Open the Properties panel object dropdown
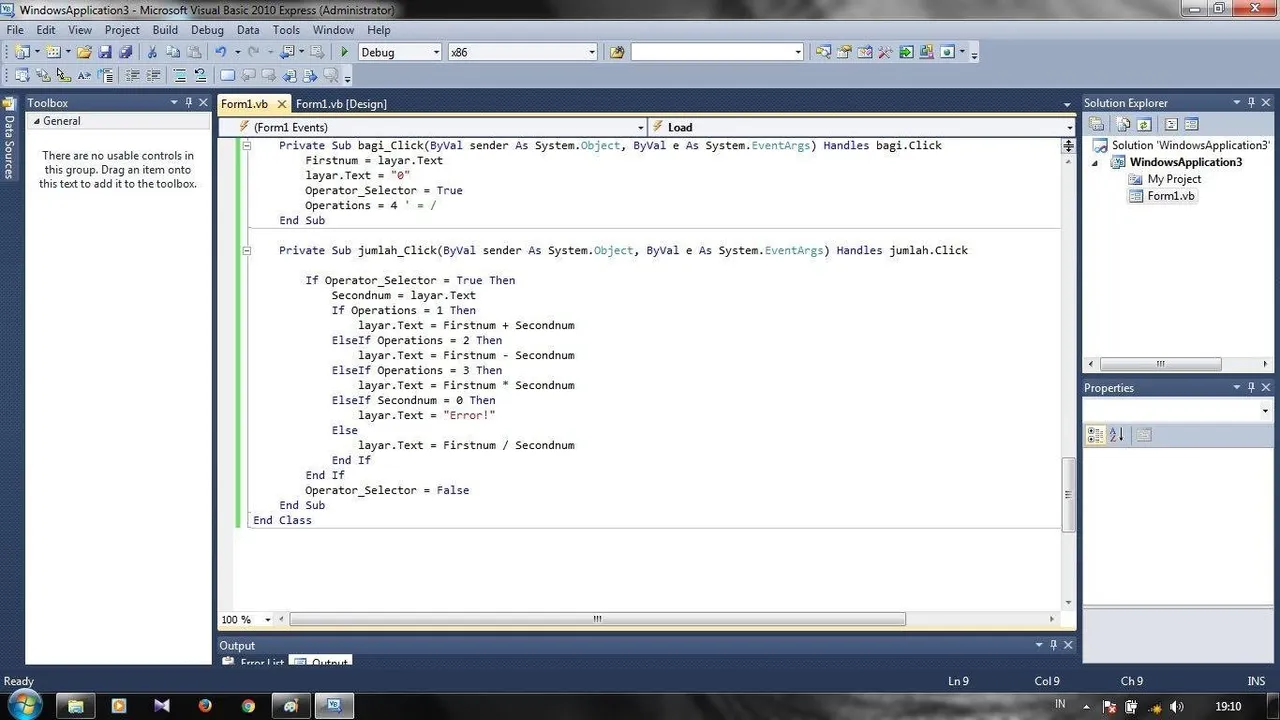The width and height of the screenshot is (1280, 720). pos(1265,410)
